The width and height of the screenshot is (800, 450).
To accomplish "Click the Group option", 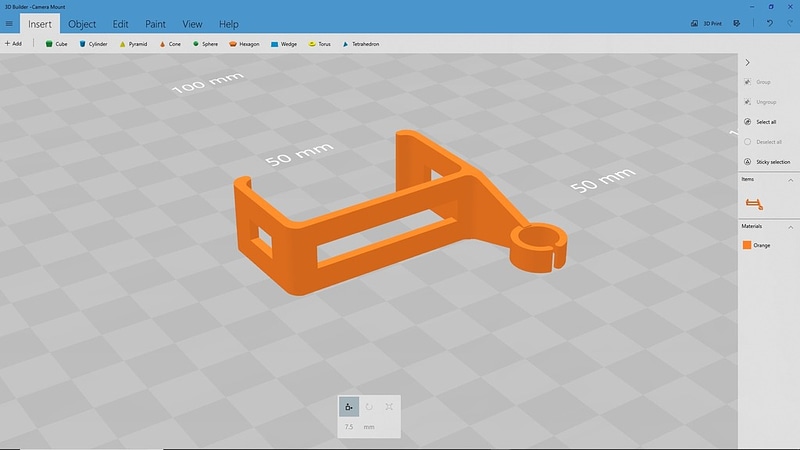I will (x=758, y=82).
